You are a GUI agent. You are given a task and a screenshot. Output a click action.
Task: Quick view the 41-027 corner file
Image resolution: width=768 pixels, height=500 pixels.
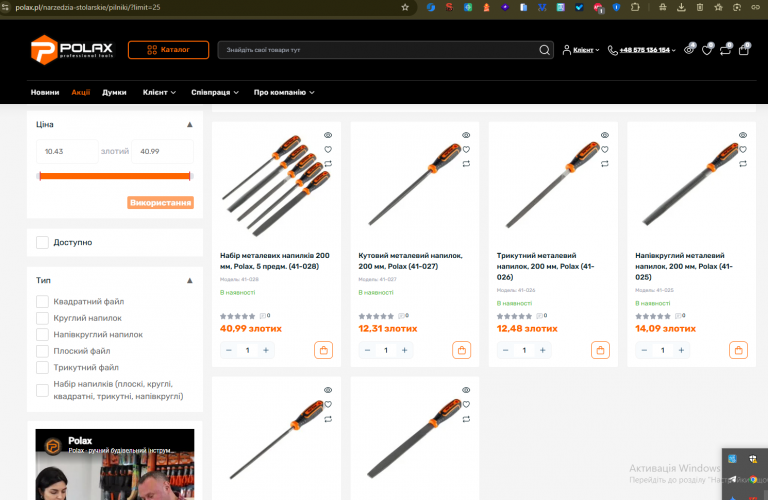pyautogui.click(x=466, y=135)
